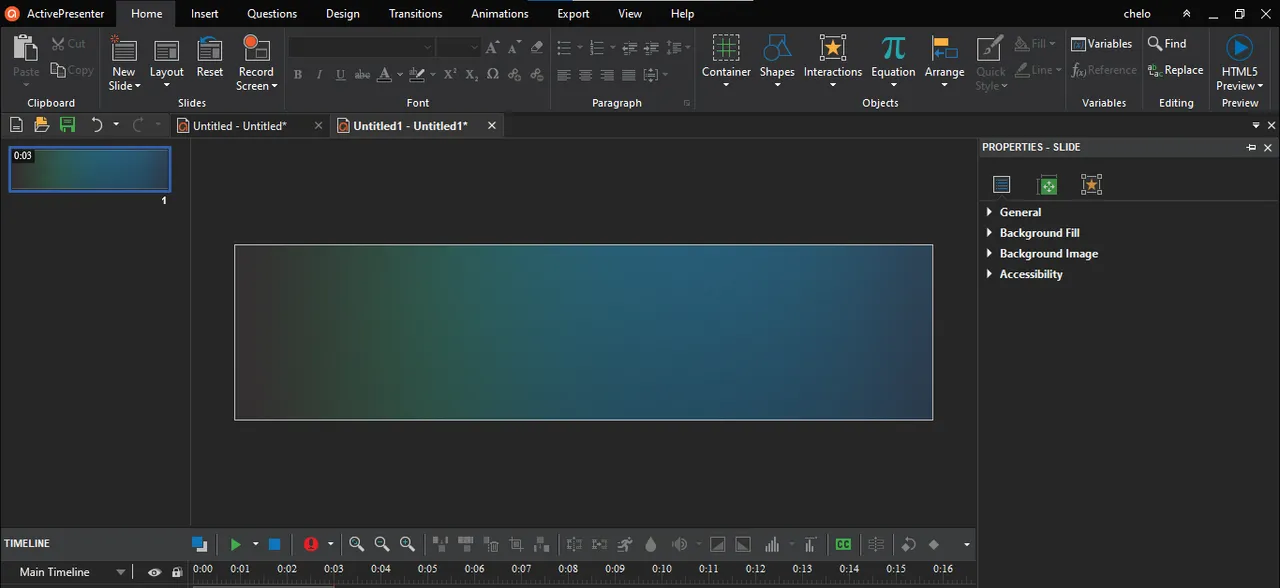Toggle strikethrough formatting
This screenshot has width=1280, height=588.
pos(363,75)
